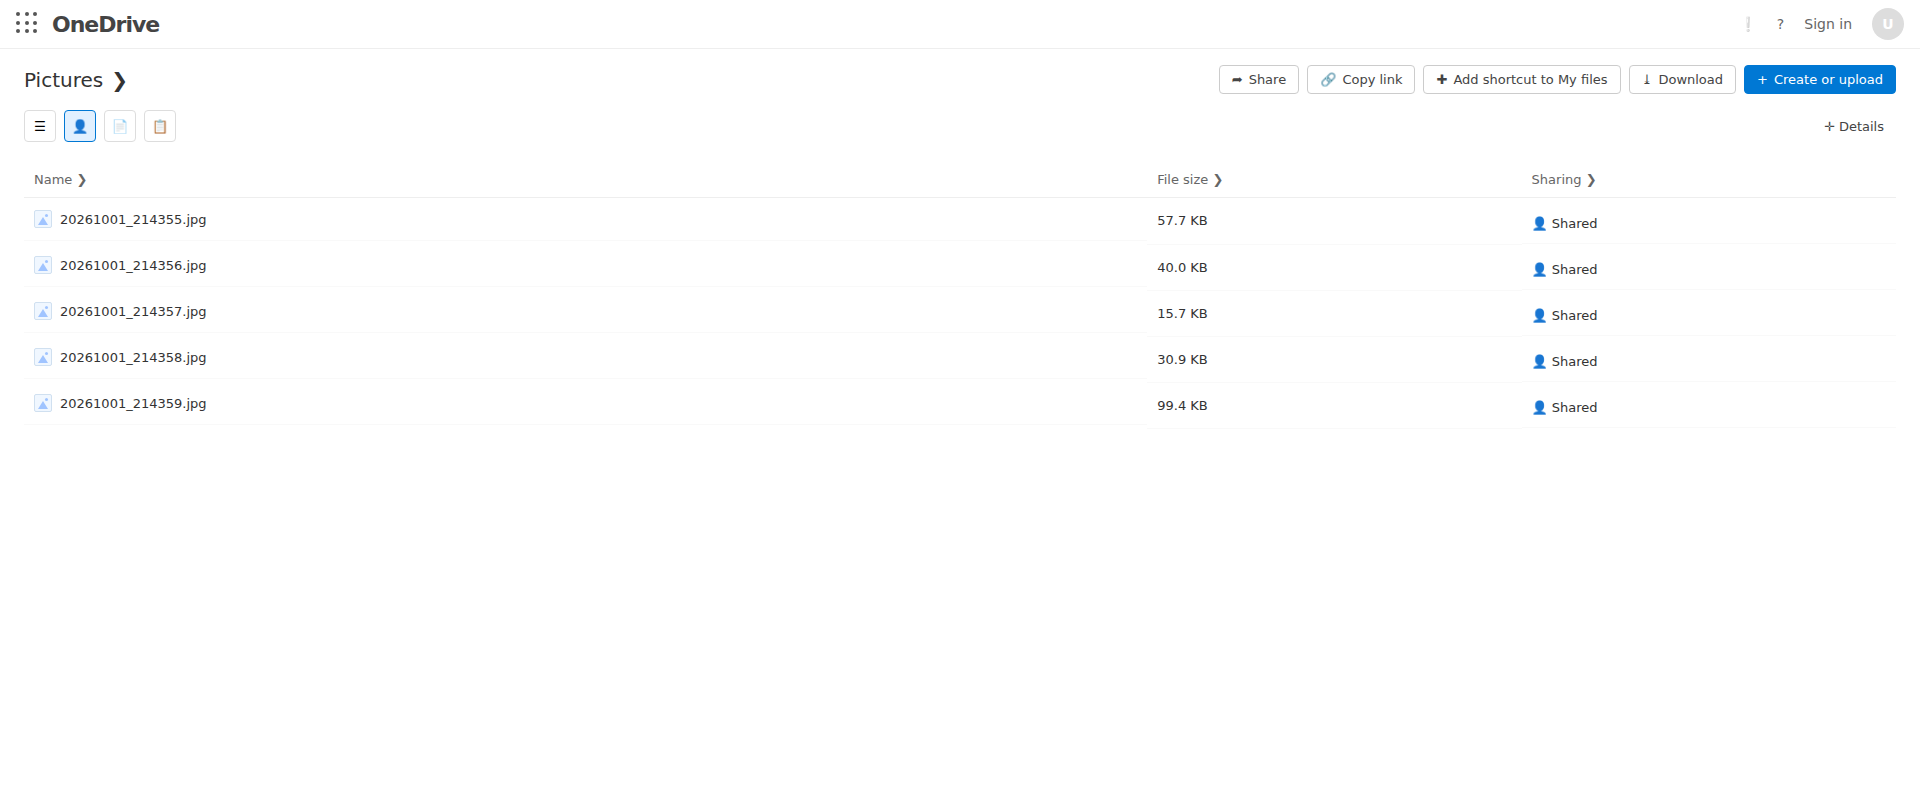This screenshot has height=807, width=1920.
Task: Toggle the document-icon view button
Action: click(x=120, y=126)
